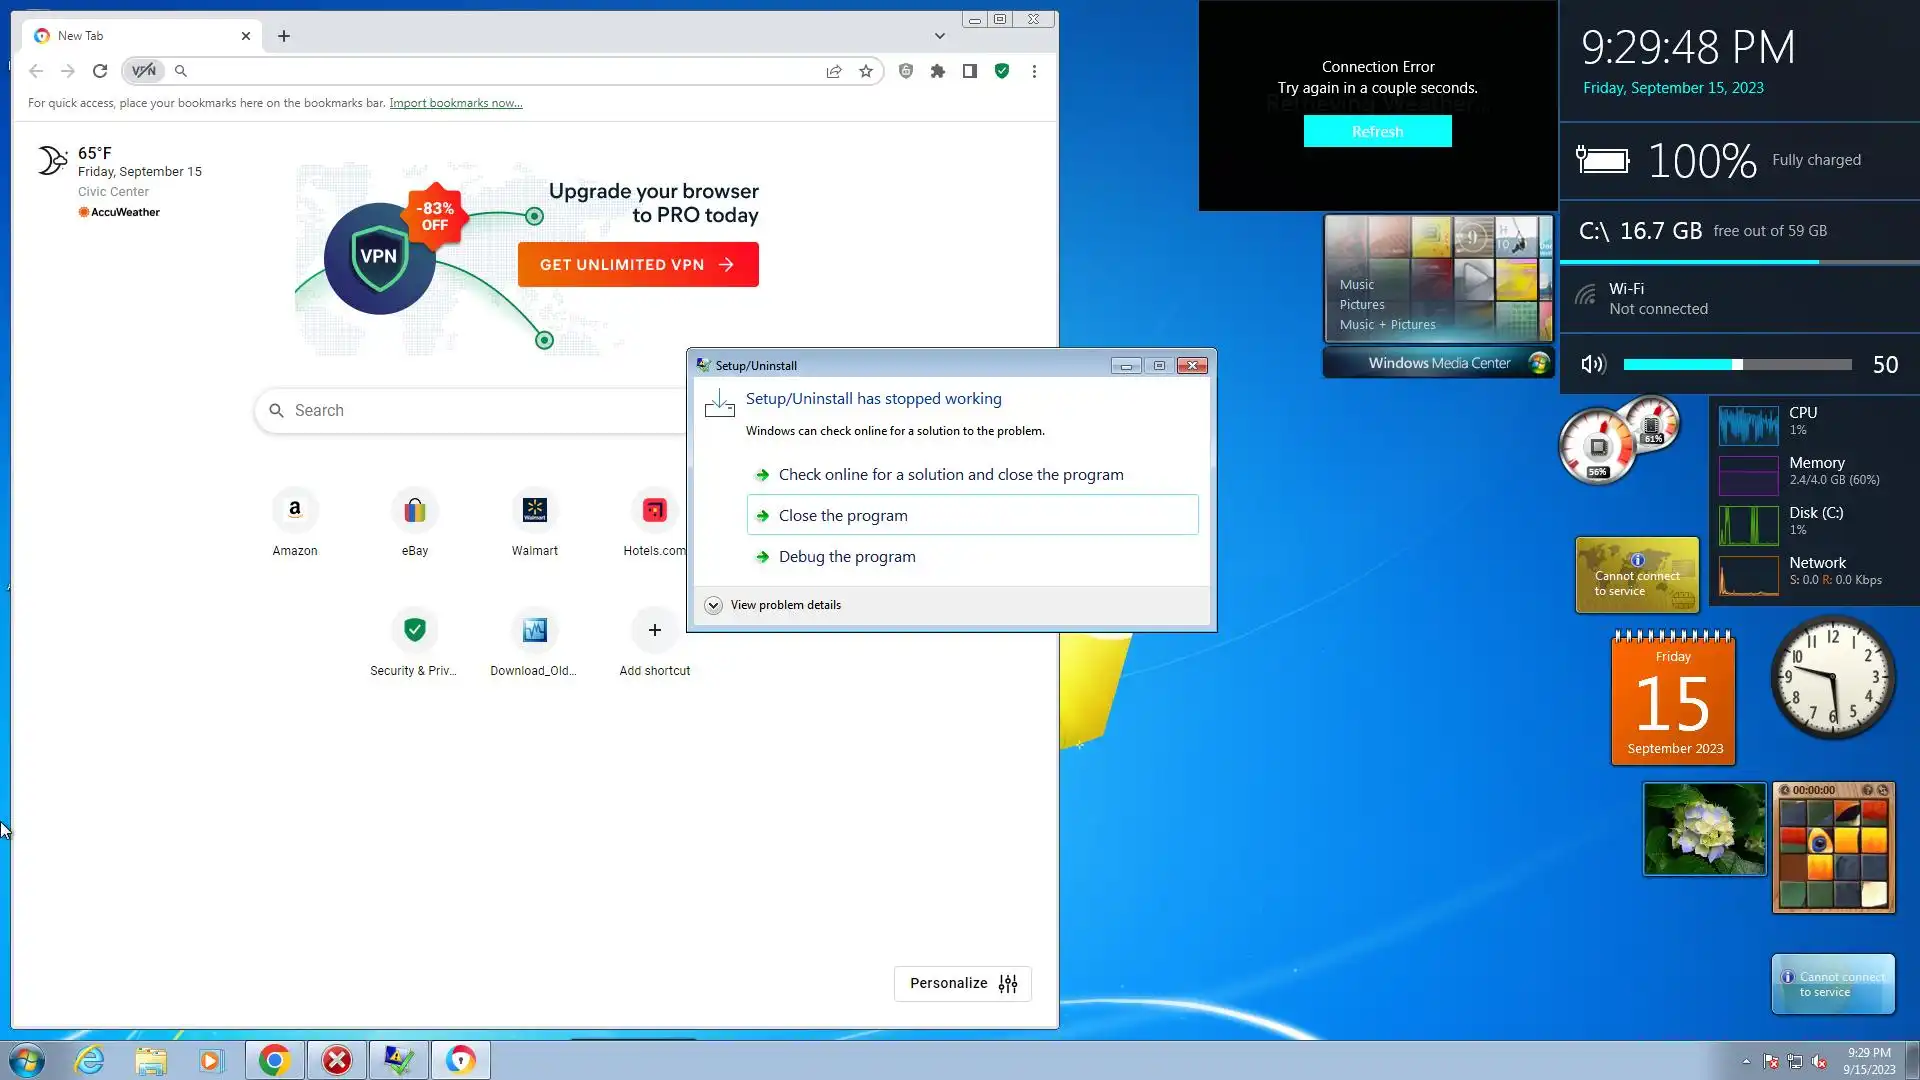Screen dimensions: 1920x1080
Task: Mute volume via speaker icon
Action: 1593,365
